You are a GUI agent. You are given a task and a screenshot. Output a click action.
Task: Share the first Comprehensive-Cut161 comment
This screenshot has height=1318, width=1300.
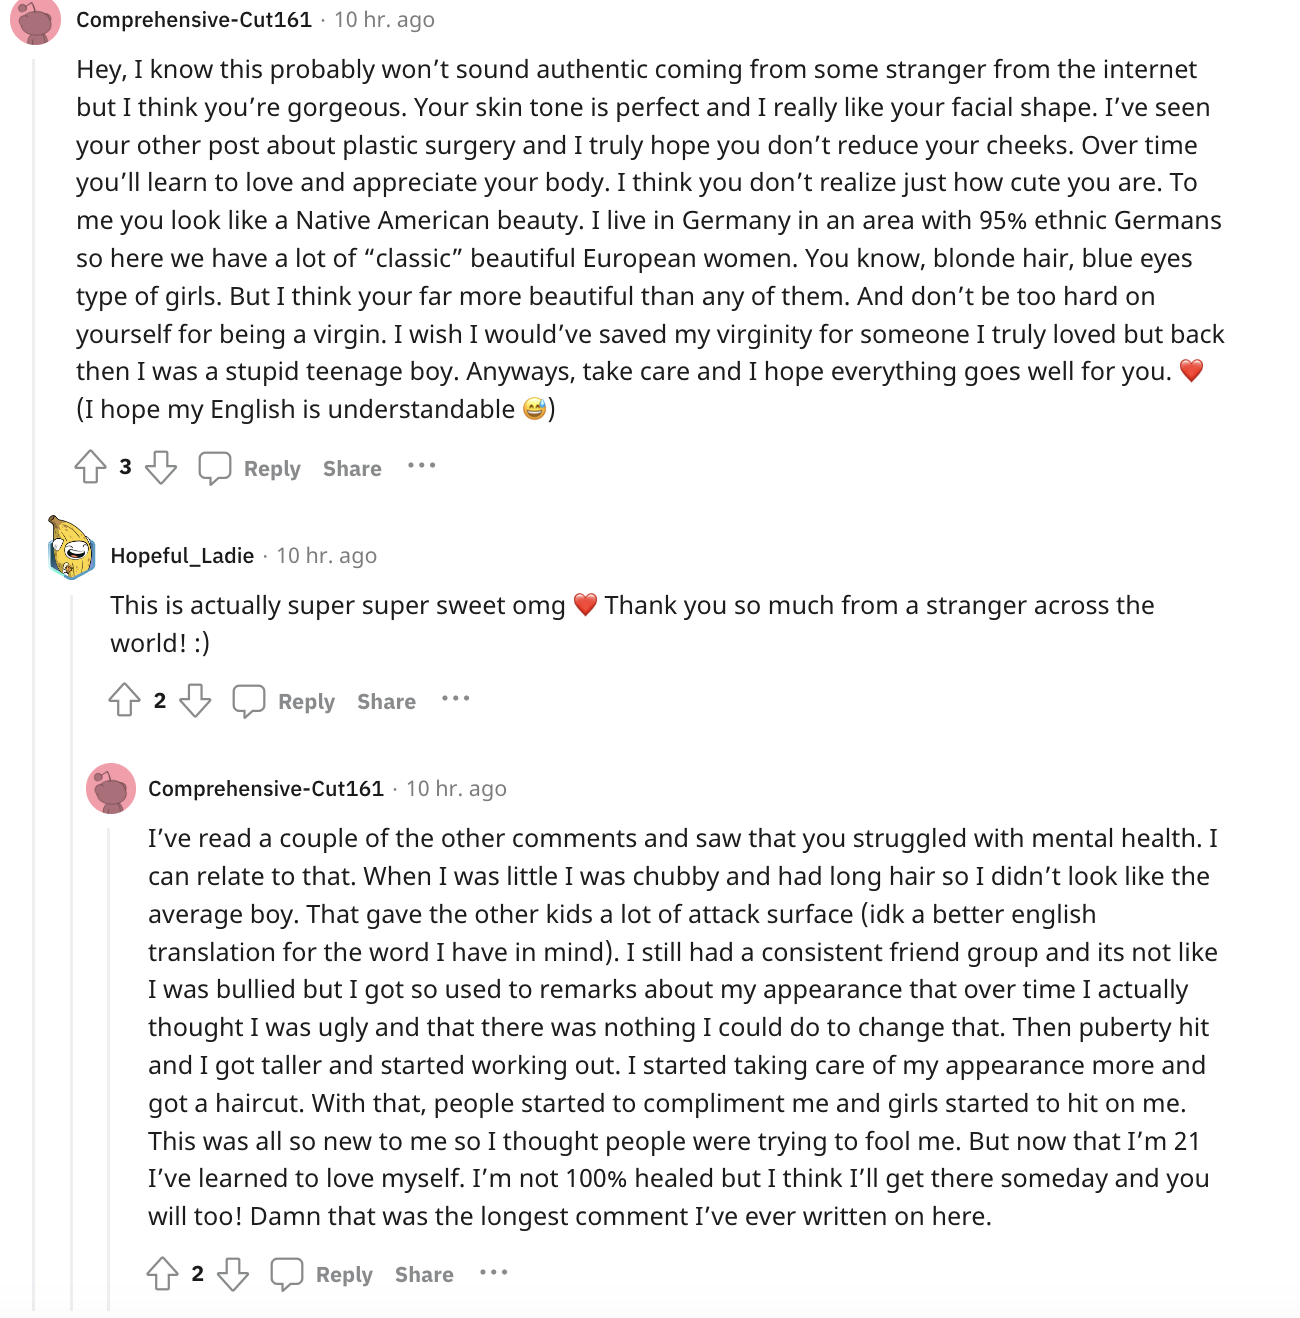click(x=352, y=468)
